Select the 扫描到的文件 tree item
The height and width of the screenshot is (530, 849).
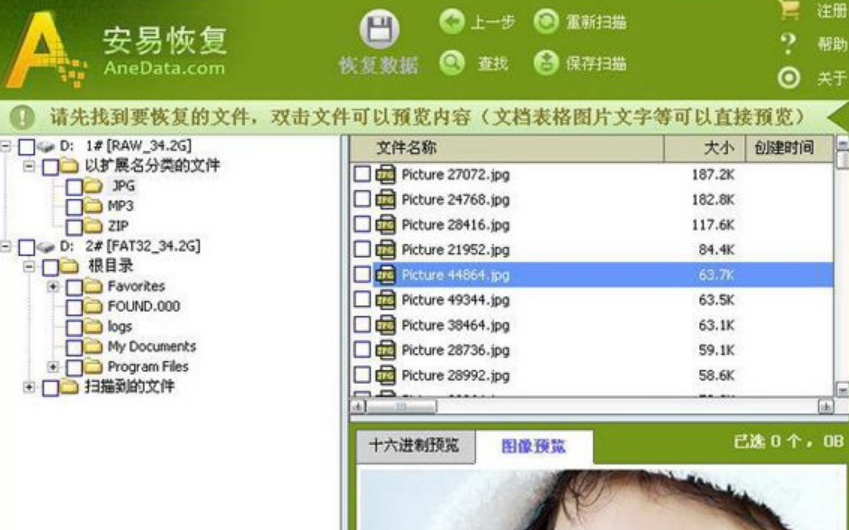click(x=129, y=387)
